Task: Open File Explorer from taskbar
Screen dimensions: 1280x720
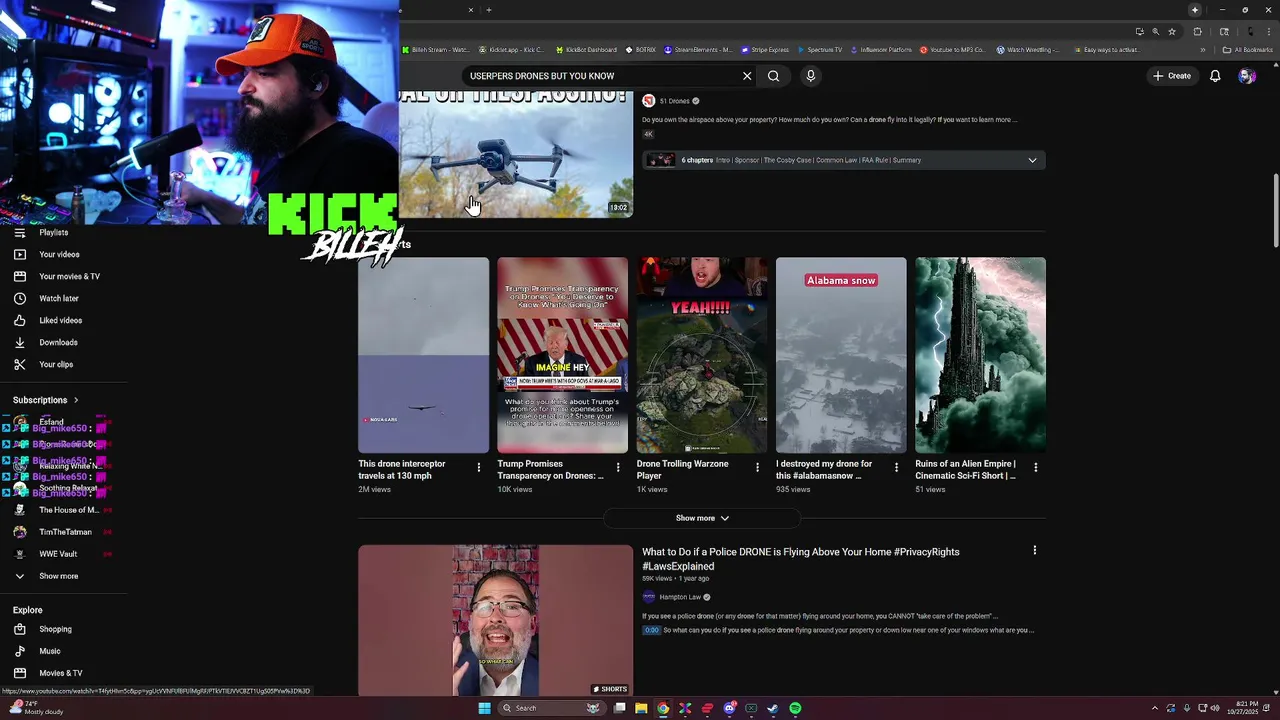Action: point(641,708)
